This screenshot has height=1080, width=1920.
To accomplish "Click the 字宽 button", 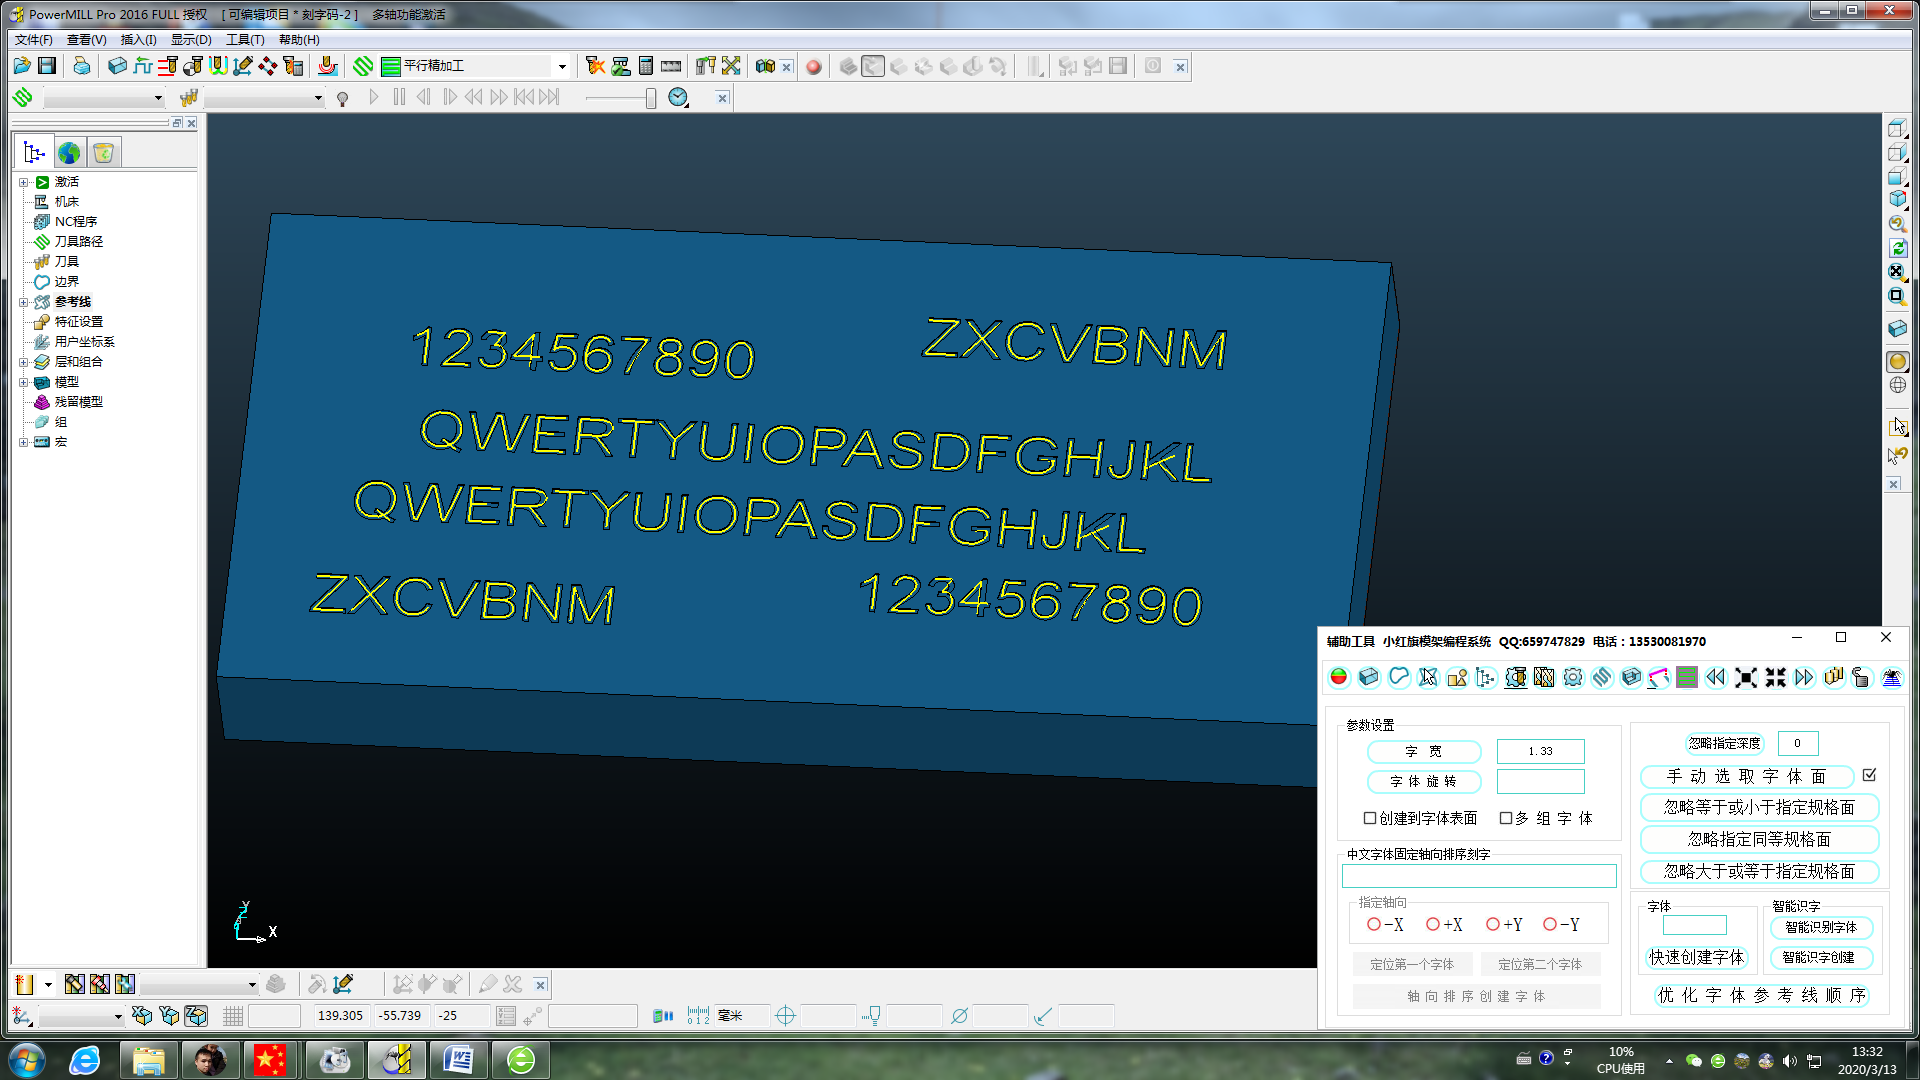I will point(1424,751).
